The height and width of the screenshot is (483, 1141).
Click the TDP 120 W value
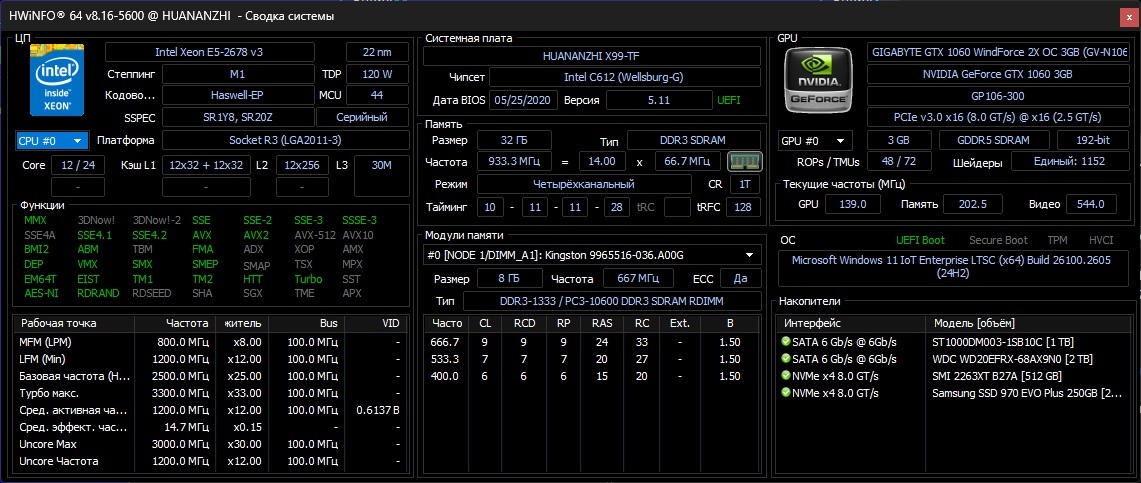[x=378, y=74]
